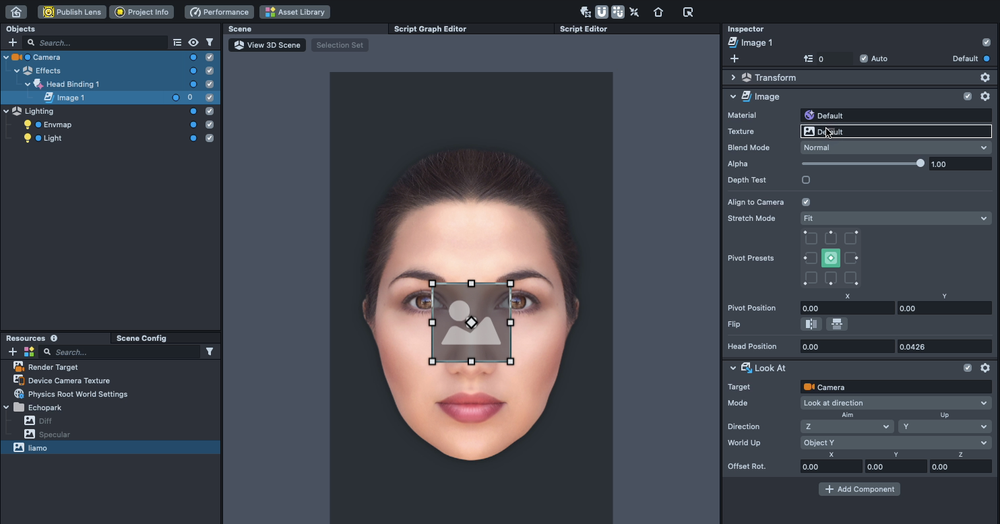Open the Asset Library
The width and height of the screenshot is (1000, 524).
(295, 12)
